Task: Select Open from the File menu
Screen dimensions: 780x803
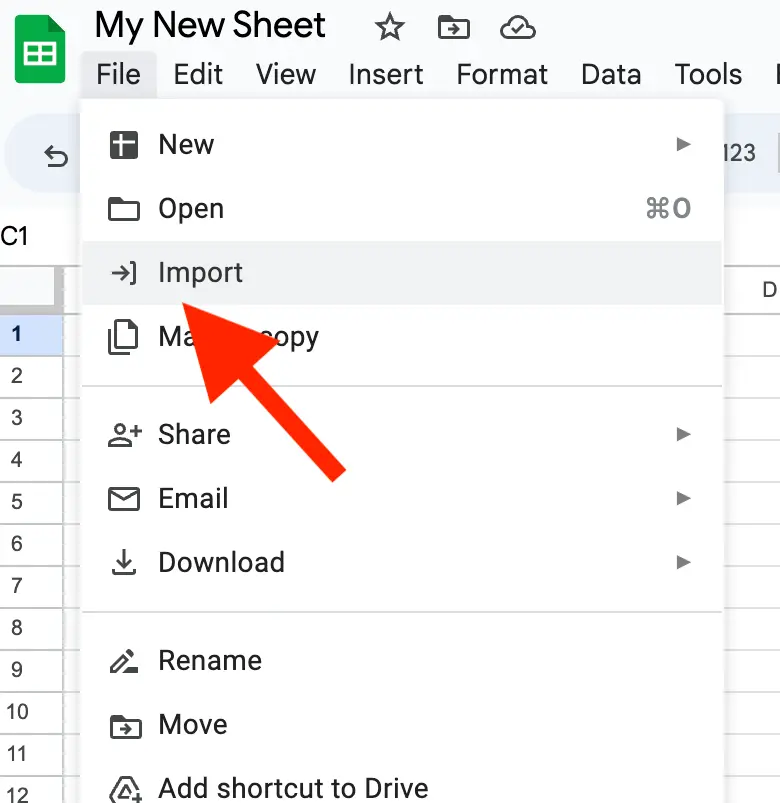Action: click(191, 208)
